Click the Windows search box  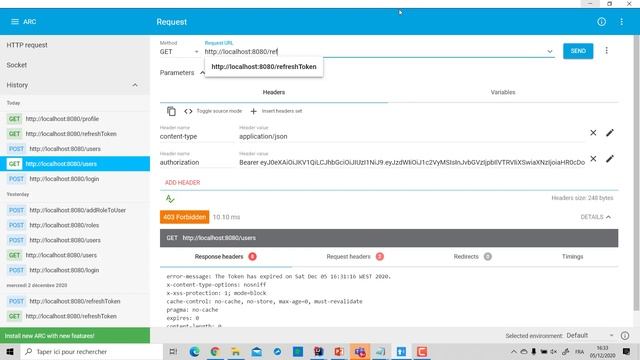pos(91,351)
